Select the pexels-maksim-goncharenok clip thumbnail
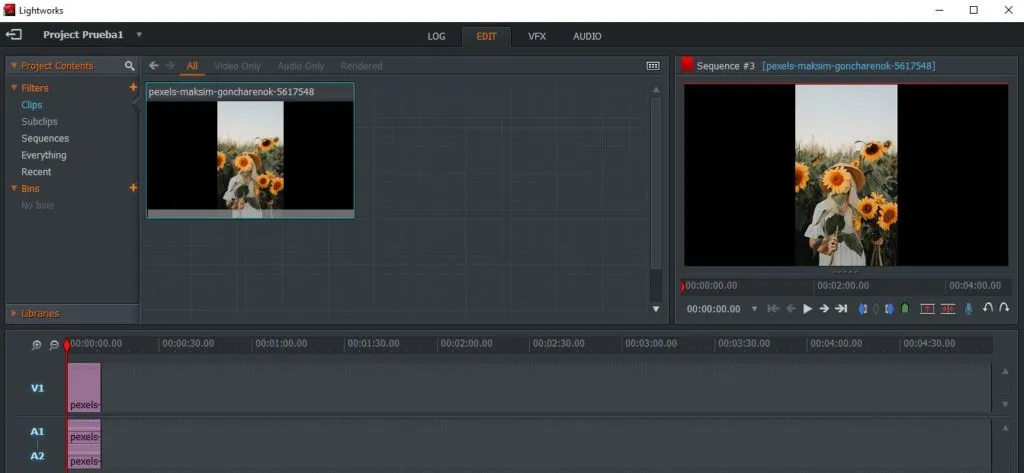The image size is (1024, 473). (250, 150)
